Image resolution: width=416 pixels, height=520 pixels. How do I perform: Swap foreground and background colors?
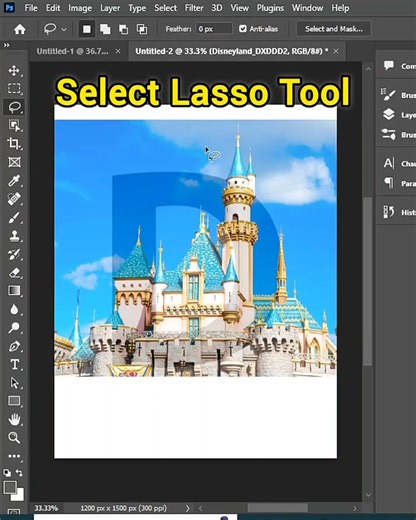(19, 473)
